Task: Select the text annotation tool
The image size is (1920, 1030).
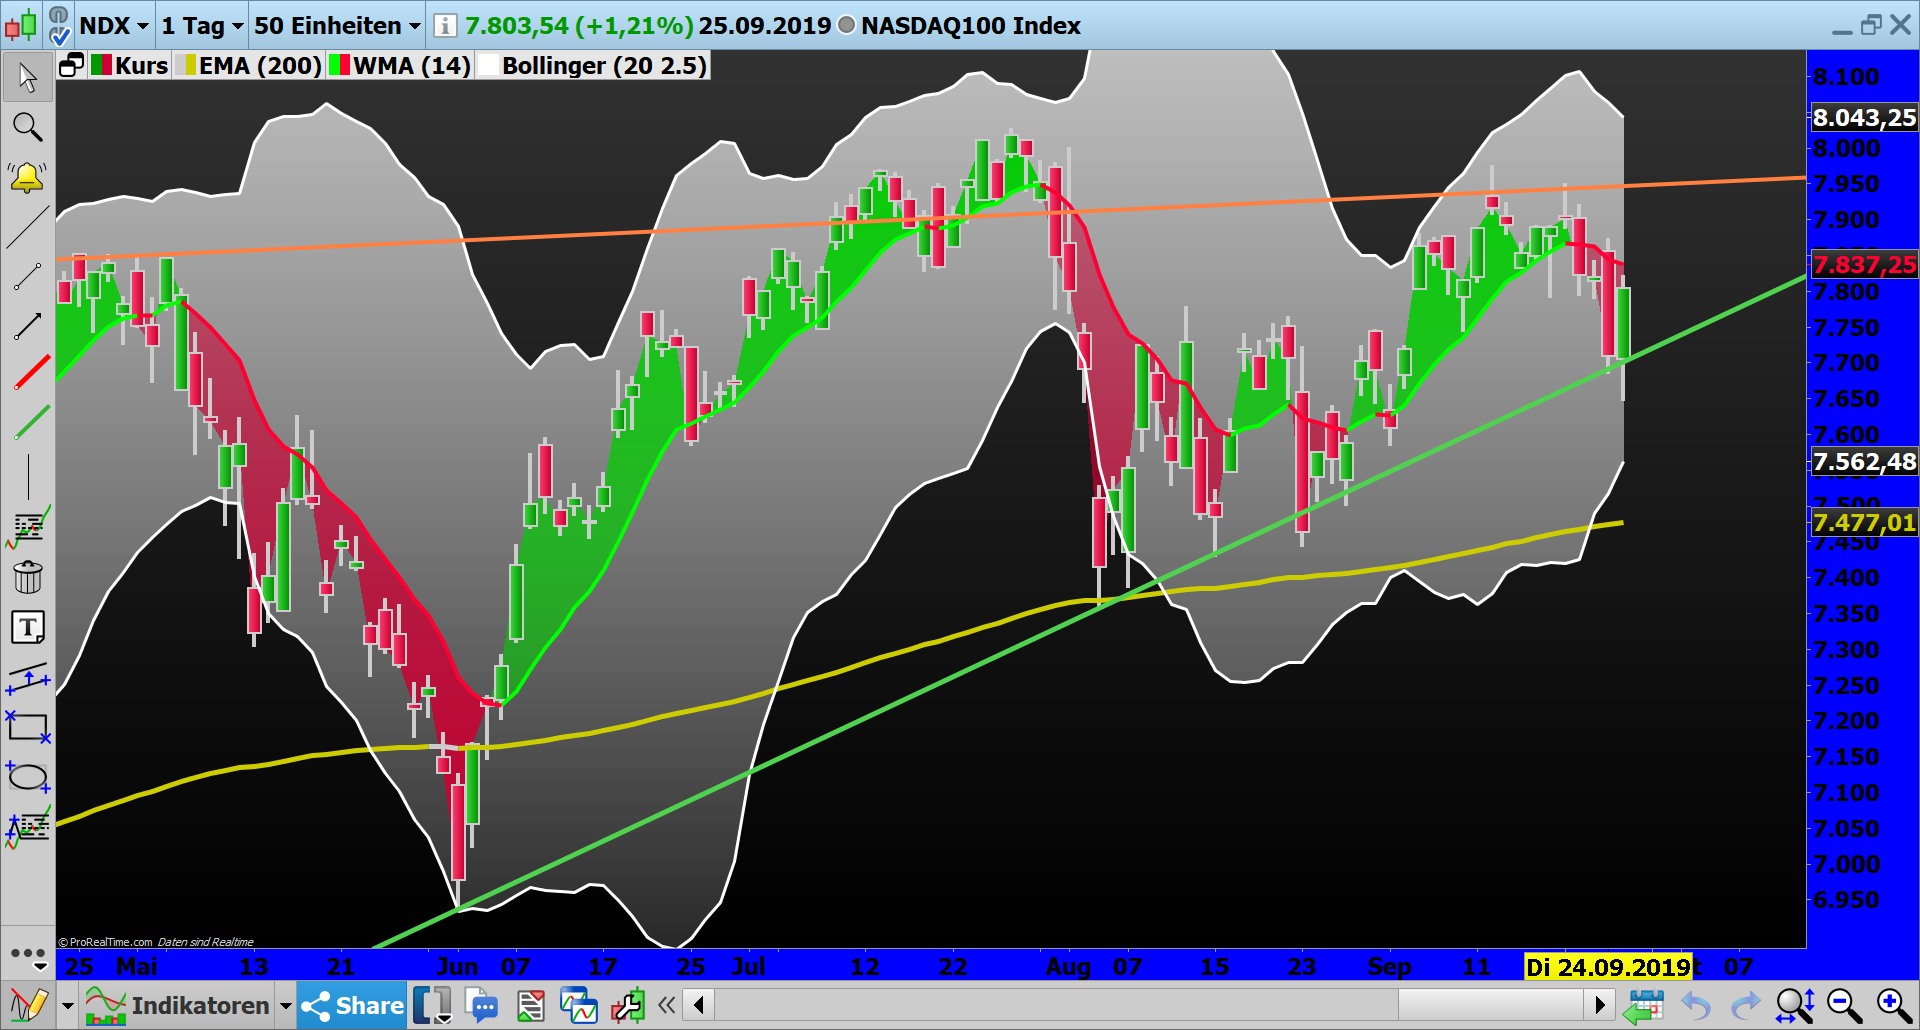Action: click(x=28, y=628)
